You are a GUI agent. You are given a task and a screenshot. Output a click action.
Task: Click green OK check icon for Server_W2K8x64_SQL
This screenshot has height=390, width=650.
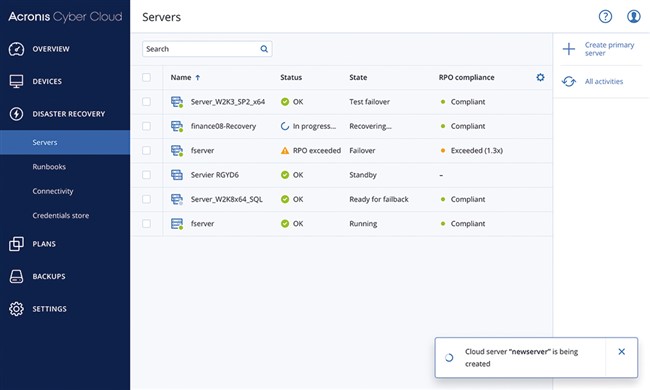[x=285, y=199]
